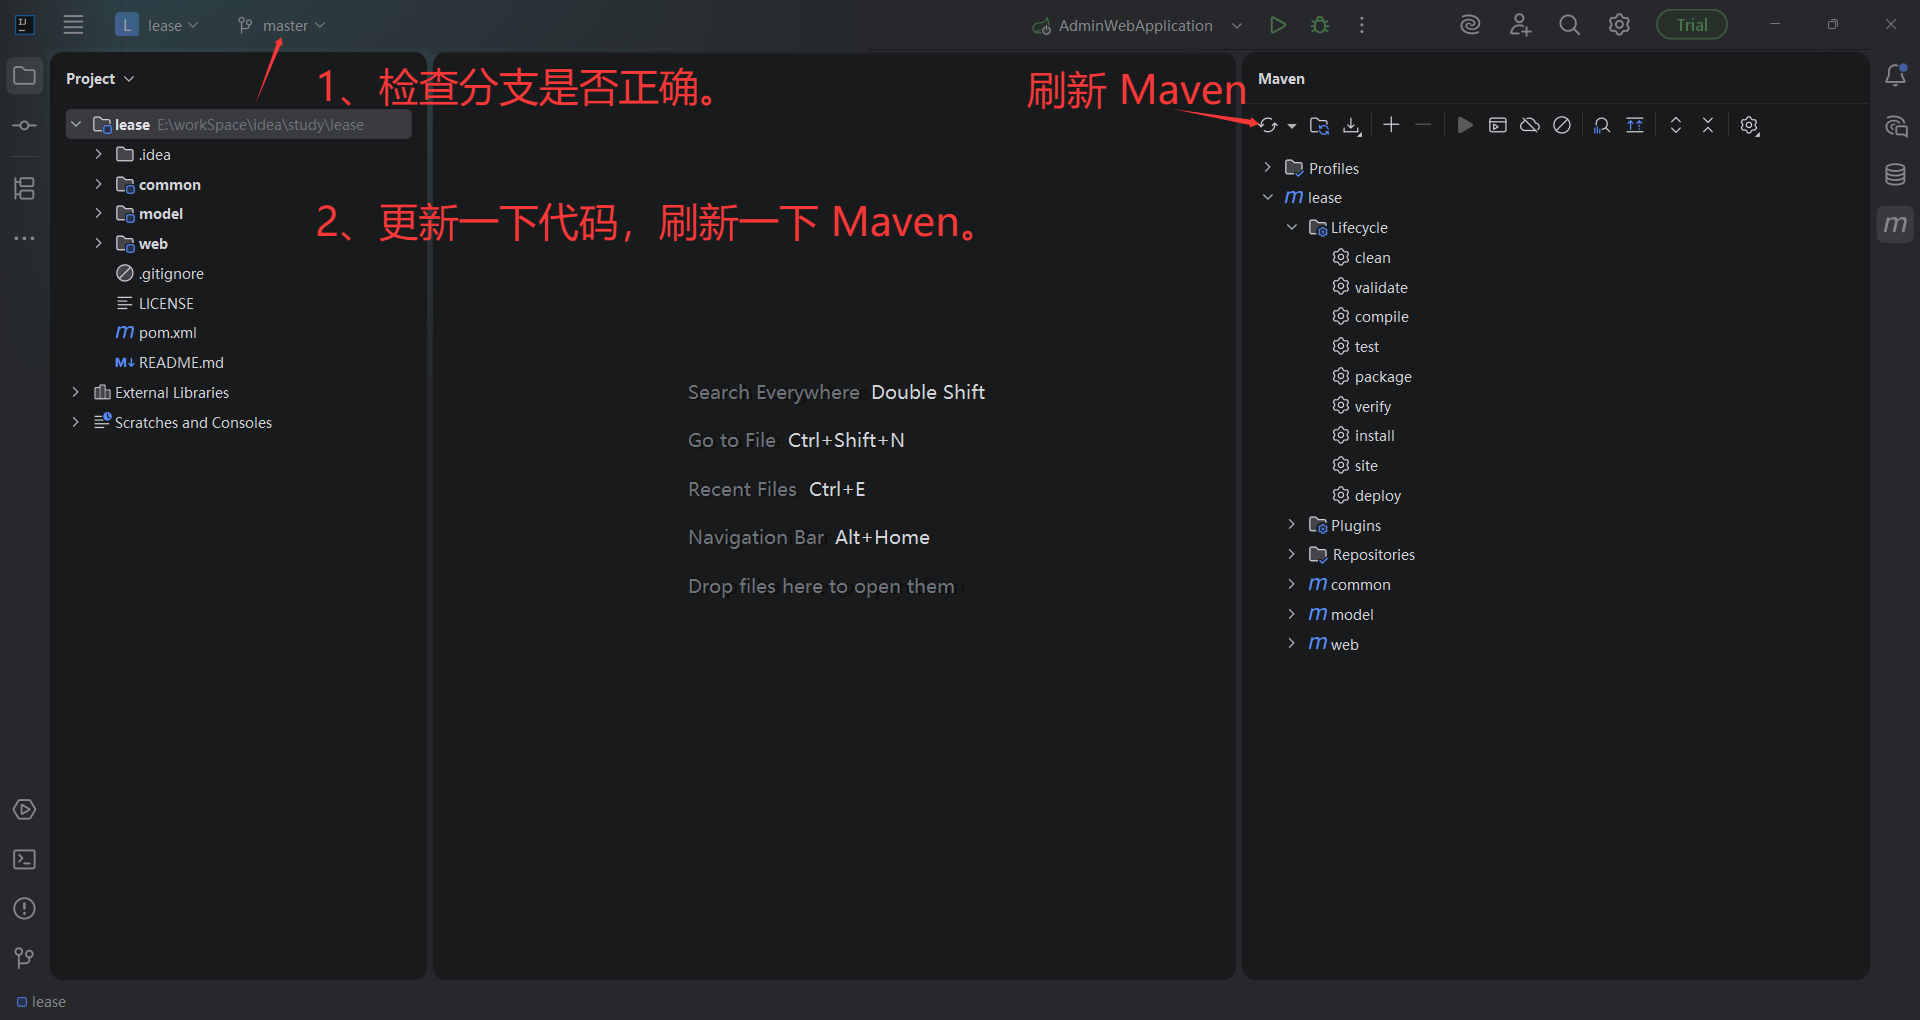Open the Structure tool window icon
The height and width of the screenshot is (1020, 1920).
pos(25,188)
